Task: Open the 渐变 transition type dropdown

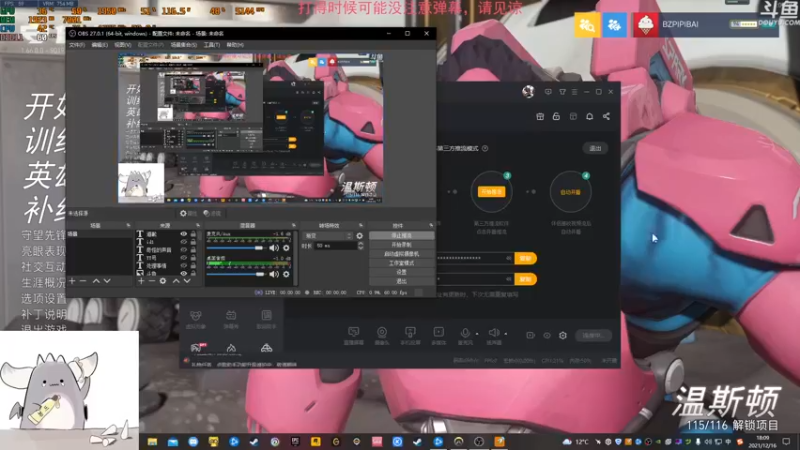Action: pos(328,236)
